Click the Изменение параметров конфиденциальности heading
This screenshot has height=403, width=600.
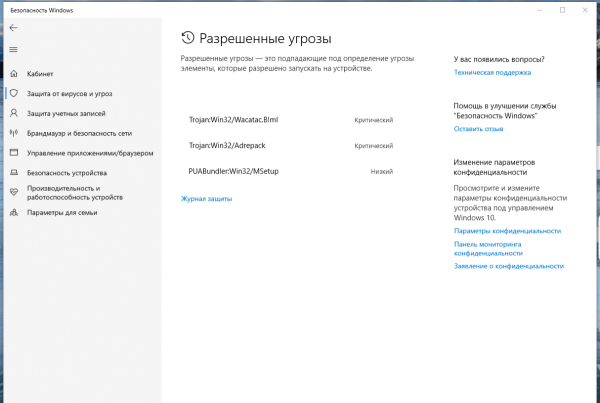click(x=494, y=167)
